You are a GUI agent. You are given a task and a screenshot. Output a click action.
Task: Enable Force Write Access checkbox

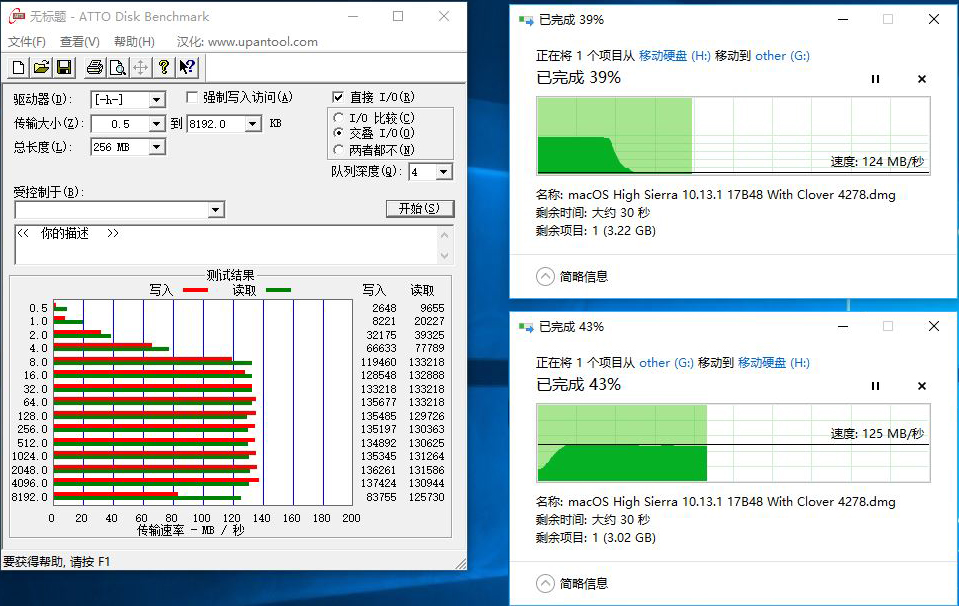(191, 97)
